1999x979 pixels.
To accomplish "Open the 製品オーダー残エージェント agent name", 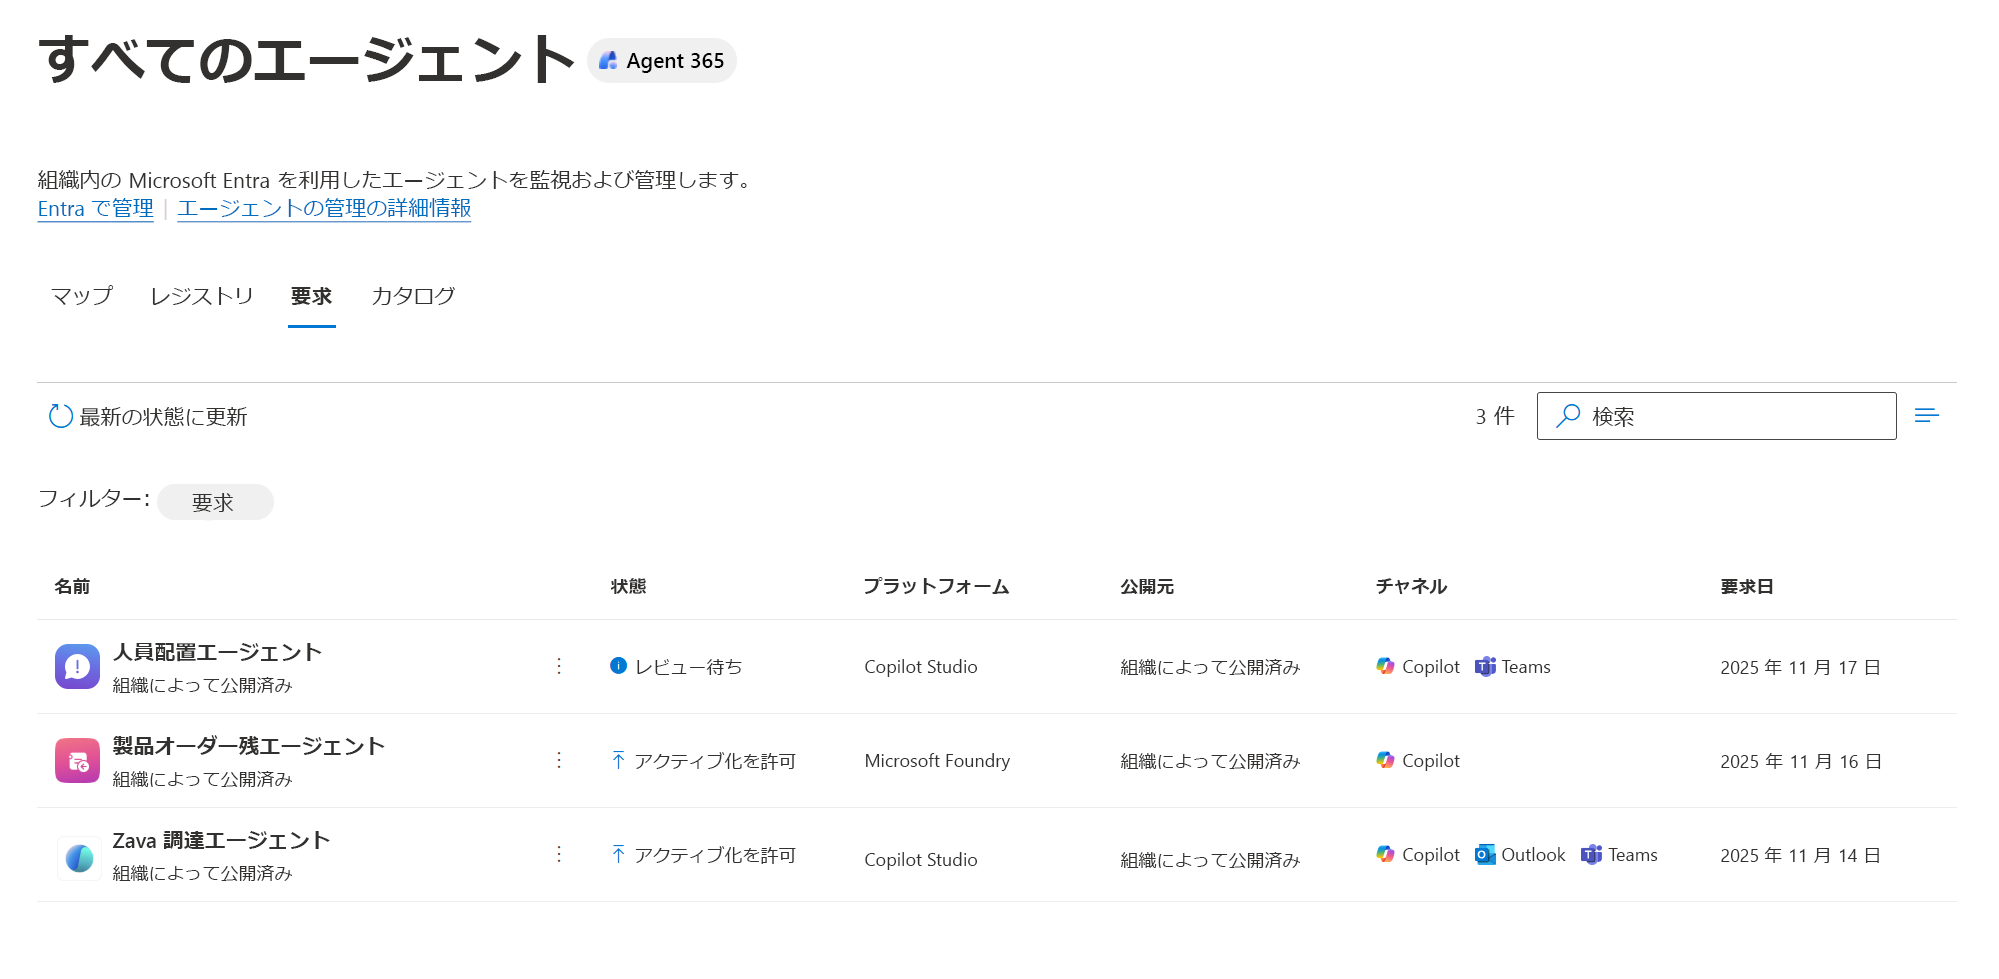I will click(x=248, y=746).
